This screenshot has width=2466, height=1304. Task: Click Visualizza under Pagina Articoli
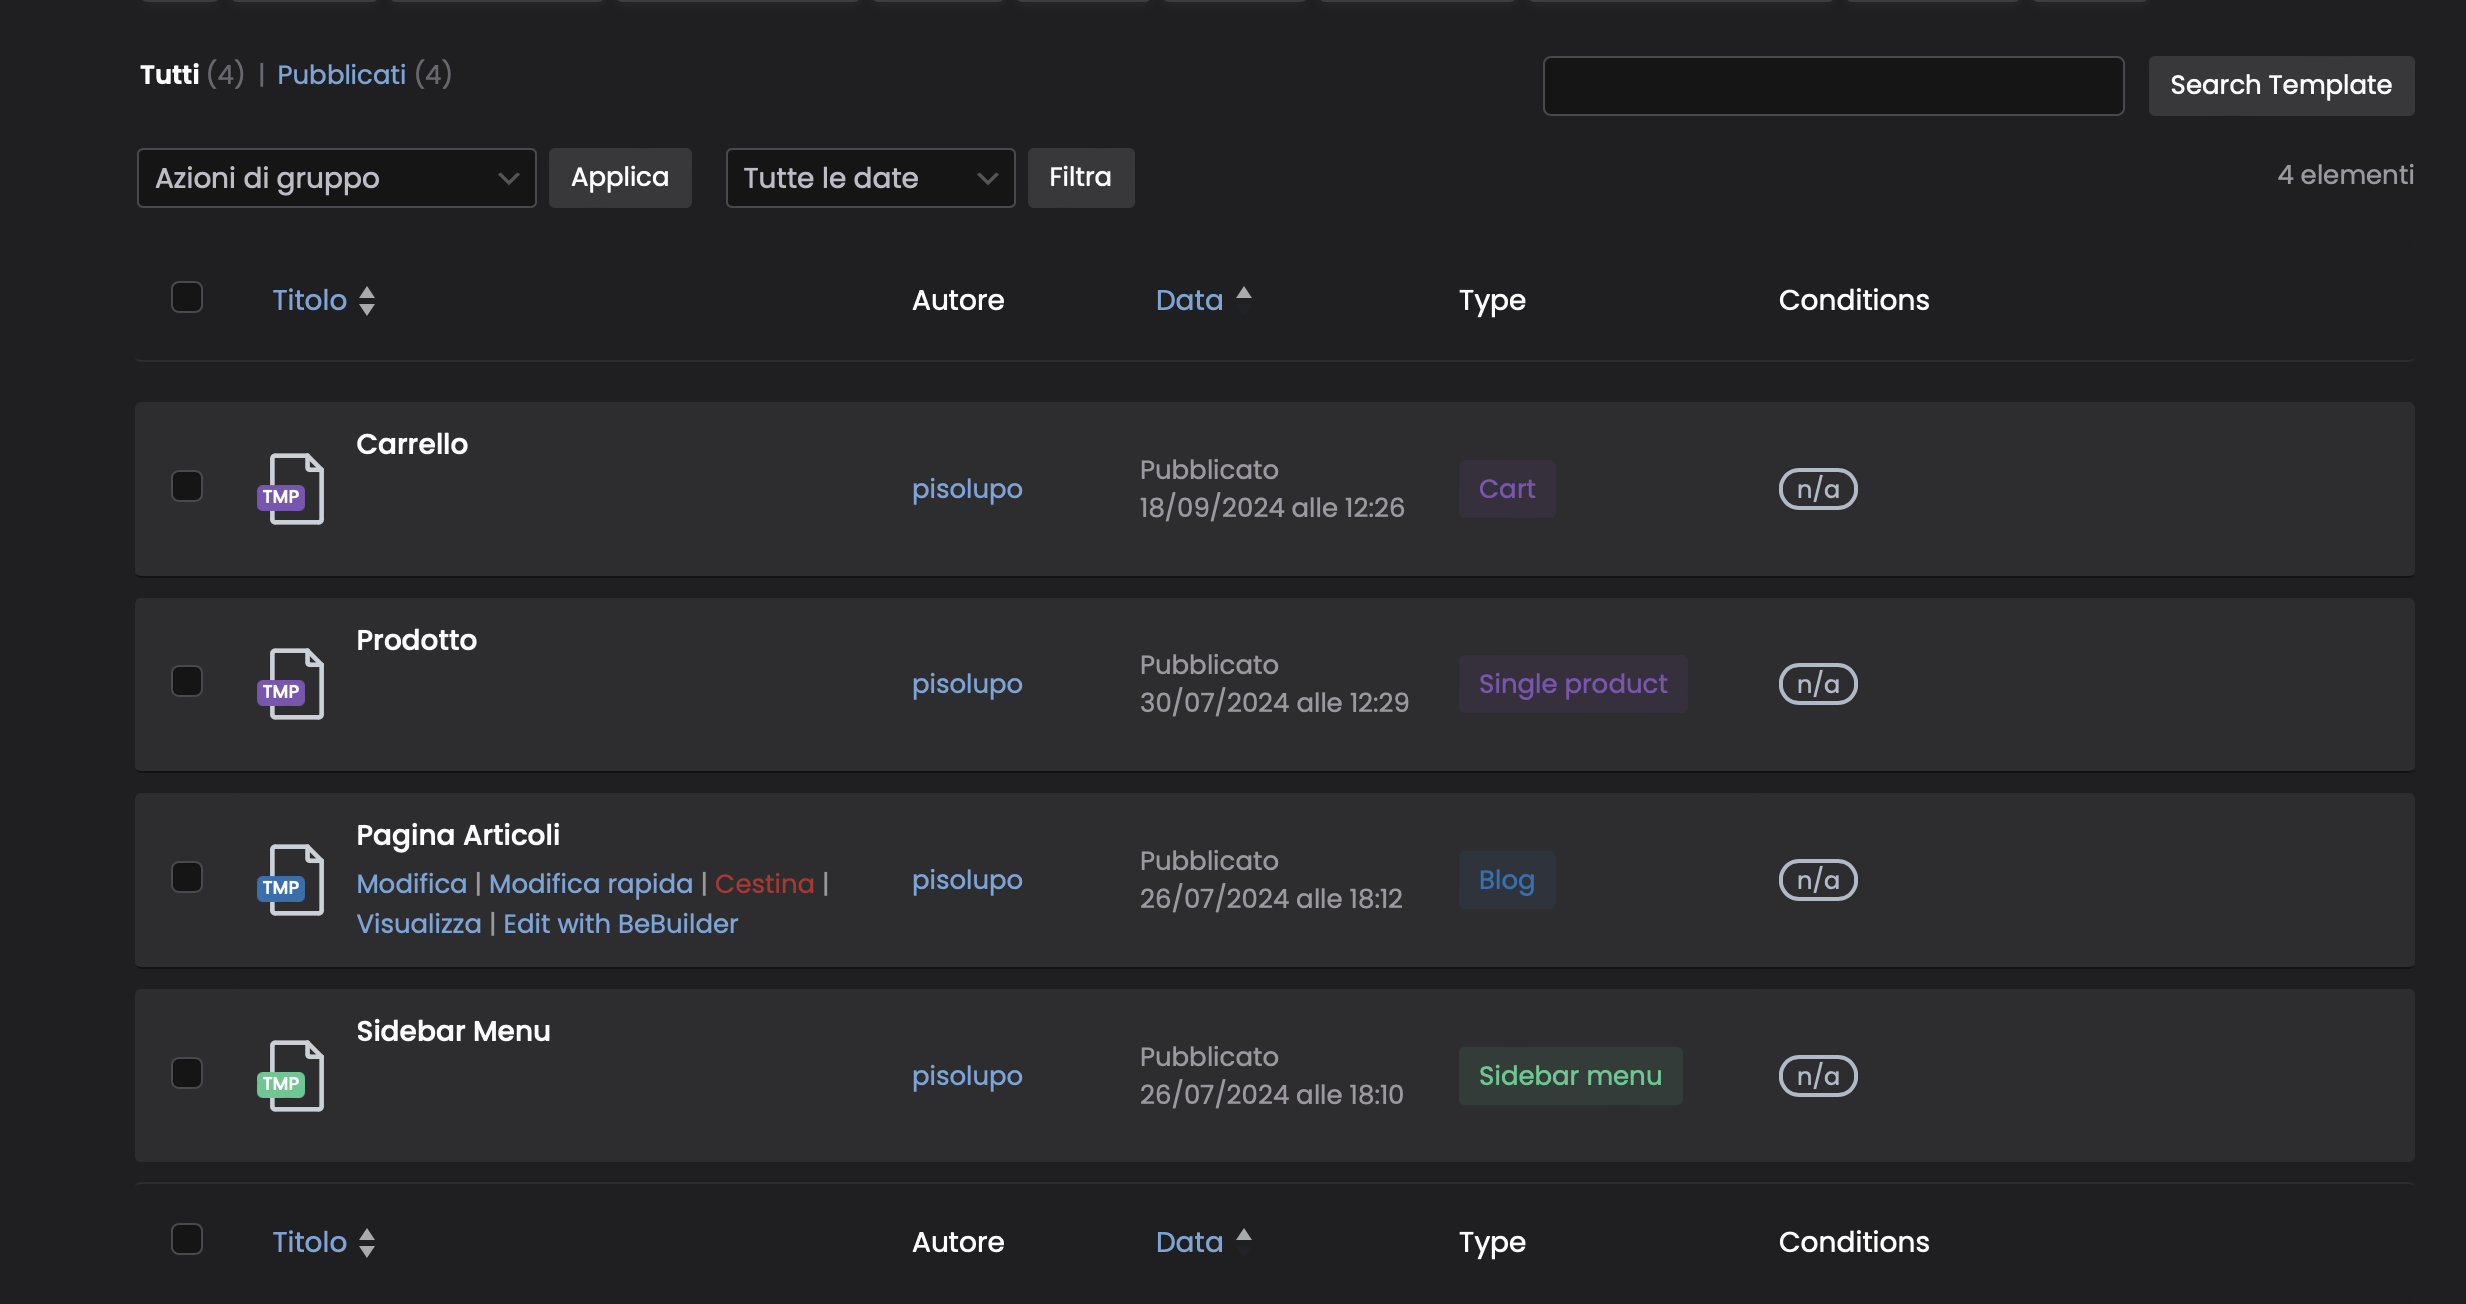(419, 924)
